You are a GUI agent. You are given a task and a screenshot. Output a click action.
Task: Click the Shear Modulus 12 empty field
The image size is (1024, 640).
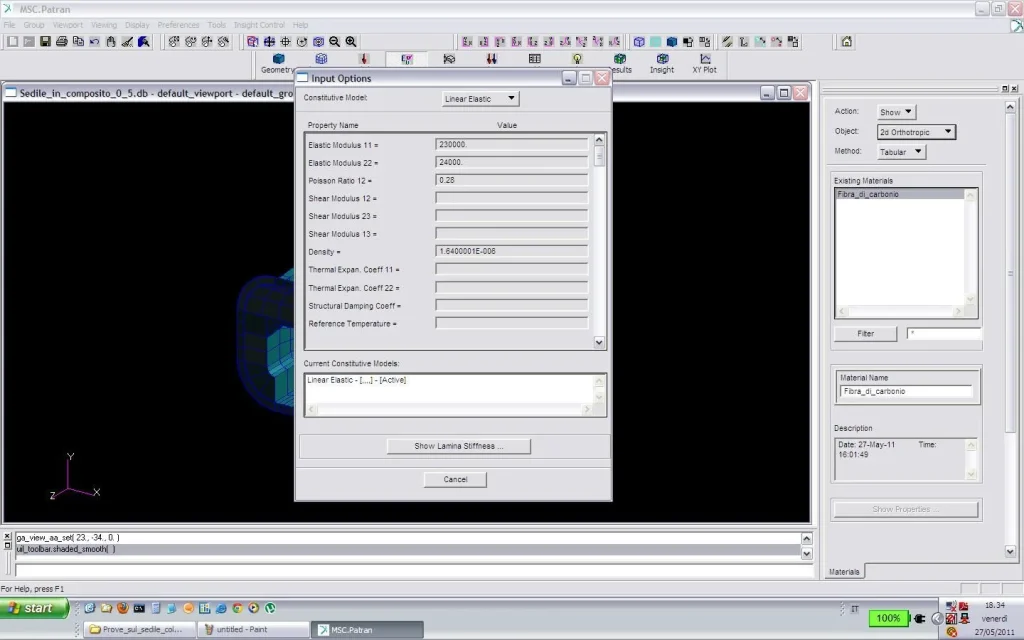click(x=511, y=198)
